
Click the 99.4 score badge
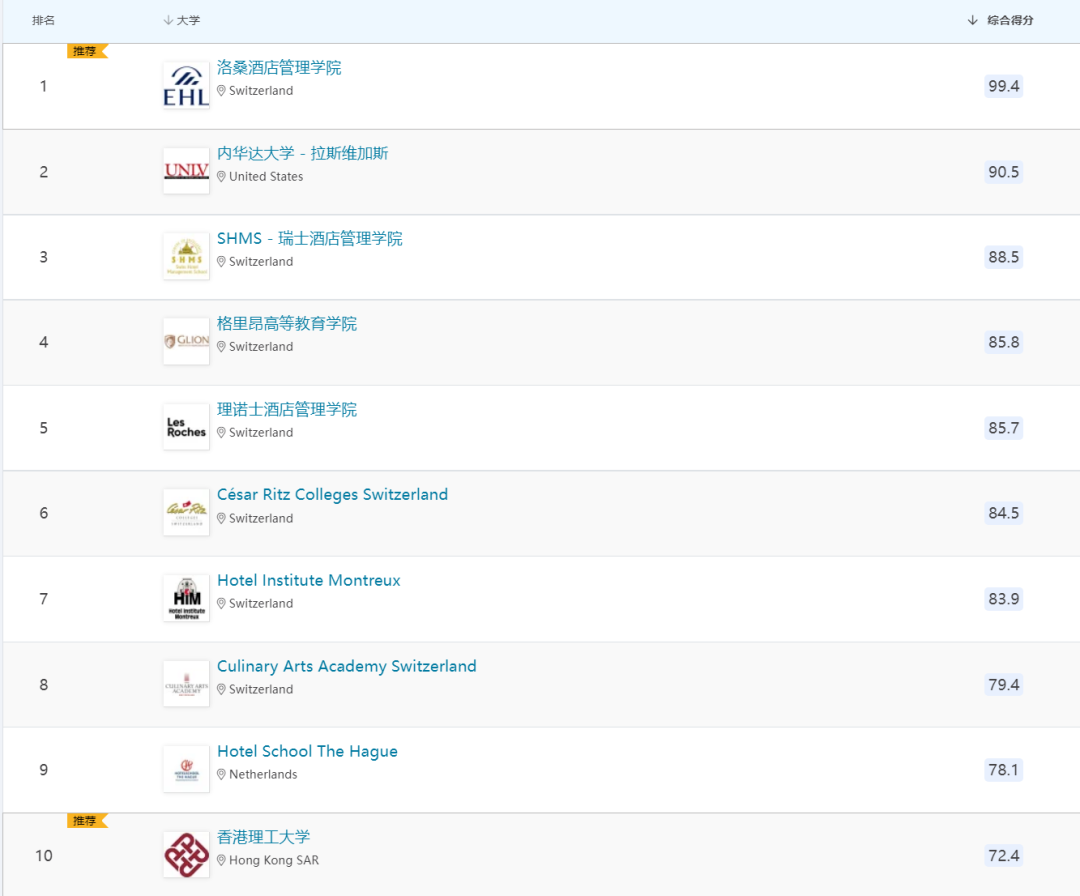tap(1003, 86)
